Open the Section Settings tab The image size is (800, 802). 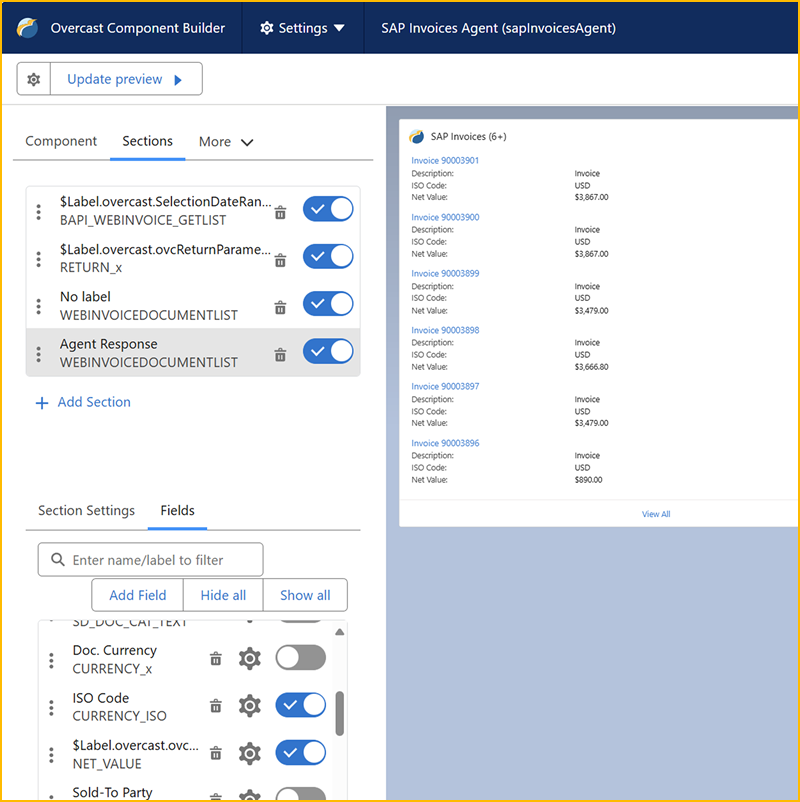tap(86, 511)
